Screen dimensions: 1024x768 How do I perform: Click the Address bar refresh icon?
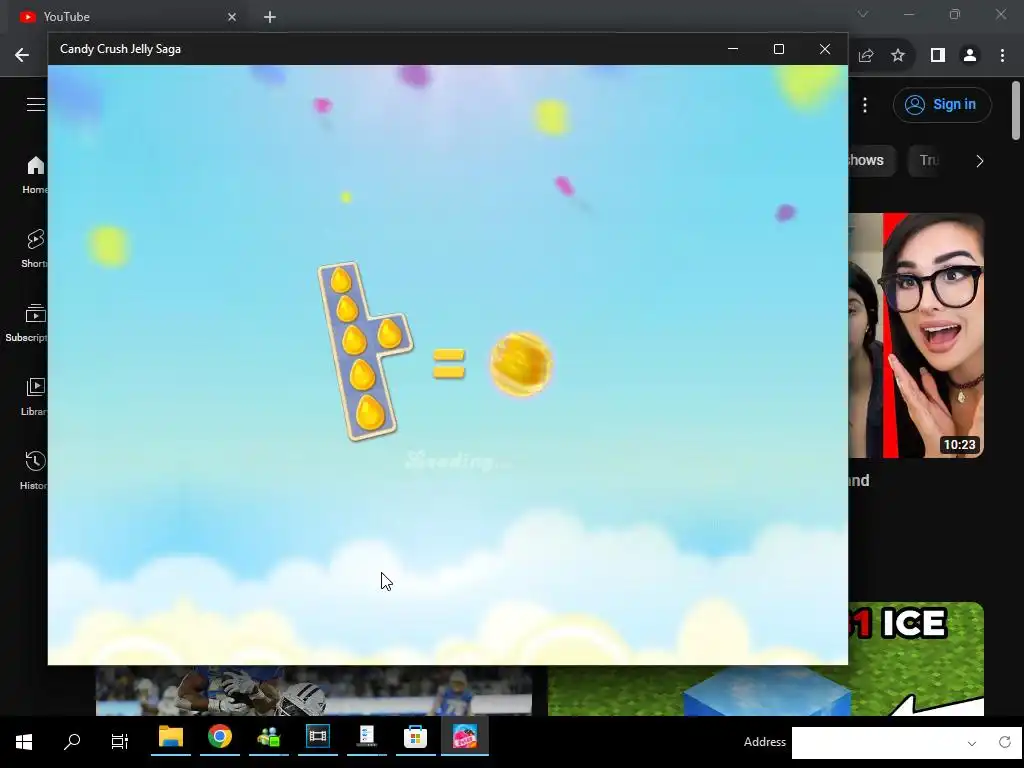click(1005, 742)
